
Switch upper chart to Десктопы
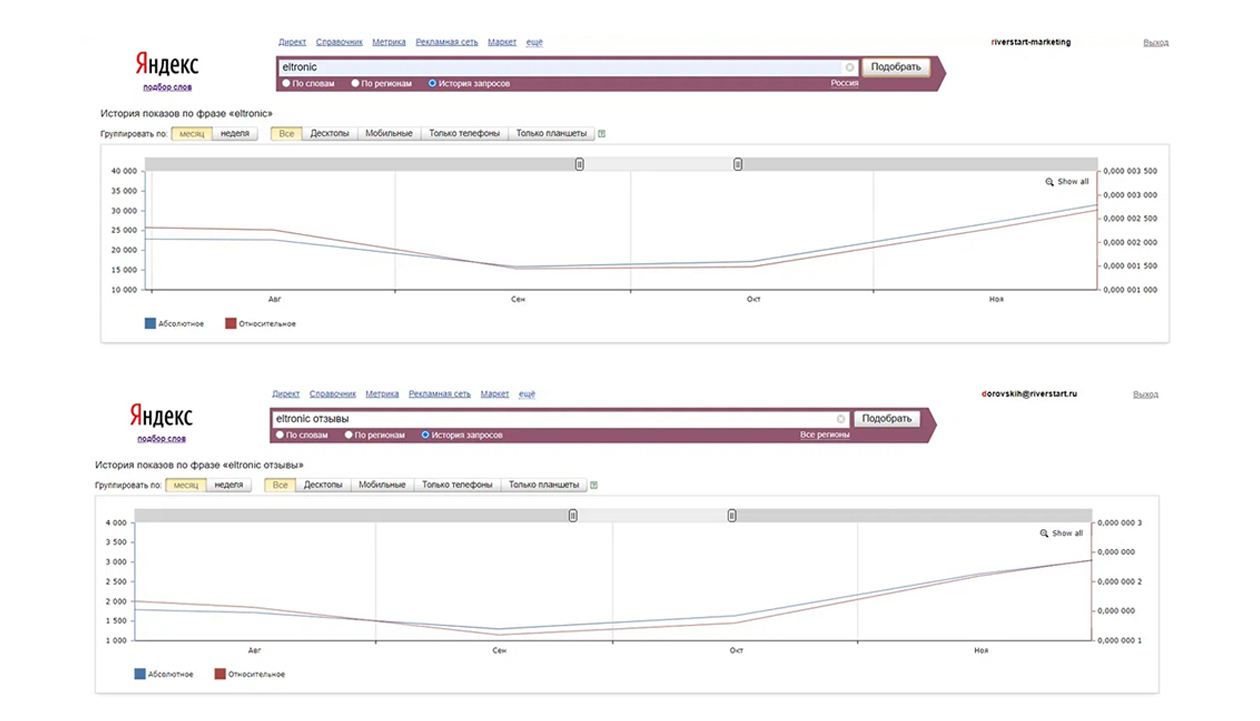point(330,133)
